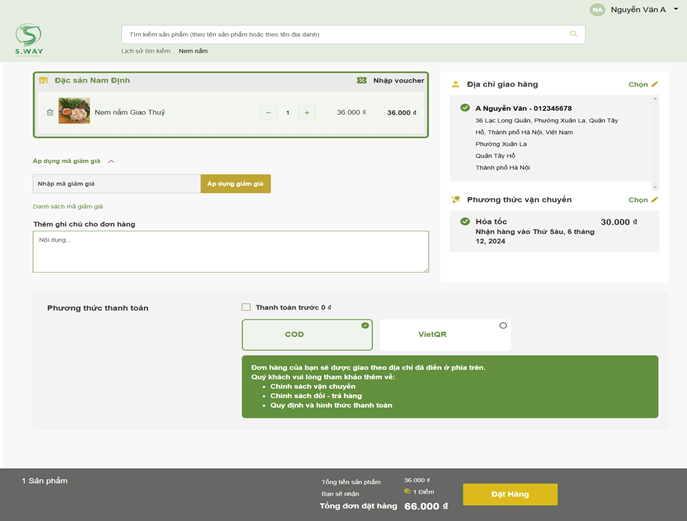Image resolution: width=687 pixels, height=521 pixels.
Task: Select VietQR payment option
Action: 445,335
